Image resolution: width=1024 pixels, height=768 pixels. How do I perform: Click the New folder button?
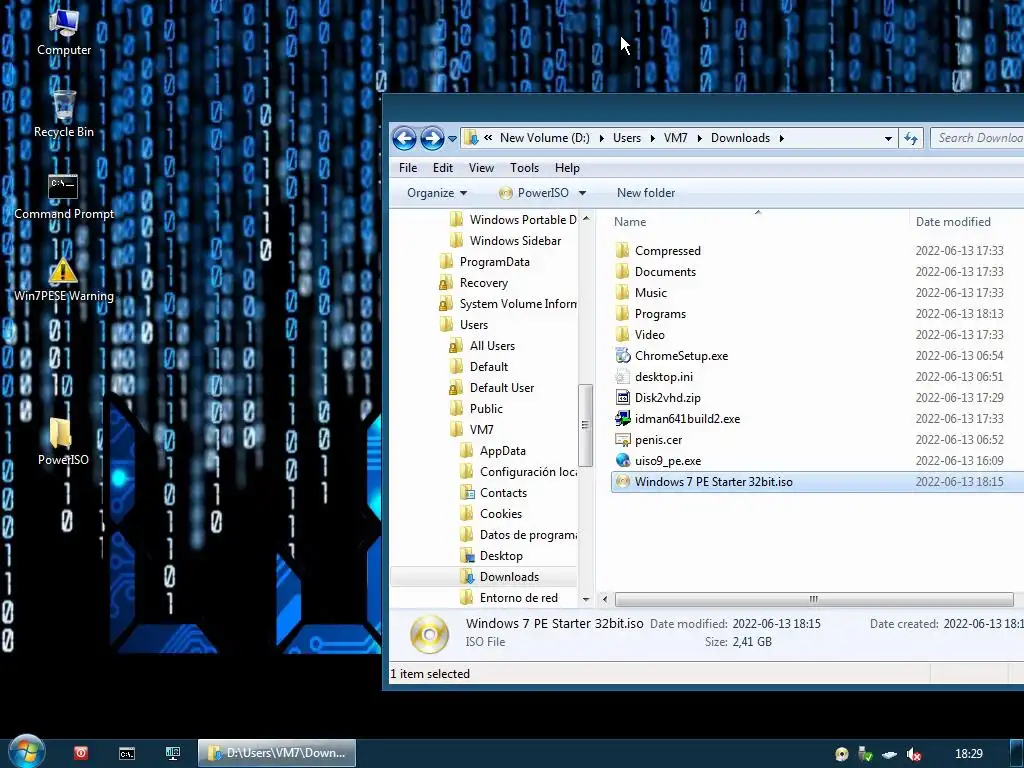point(646,193)
